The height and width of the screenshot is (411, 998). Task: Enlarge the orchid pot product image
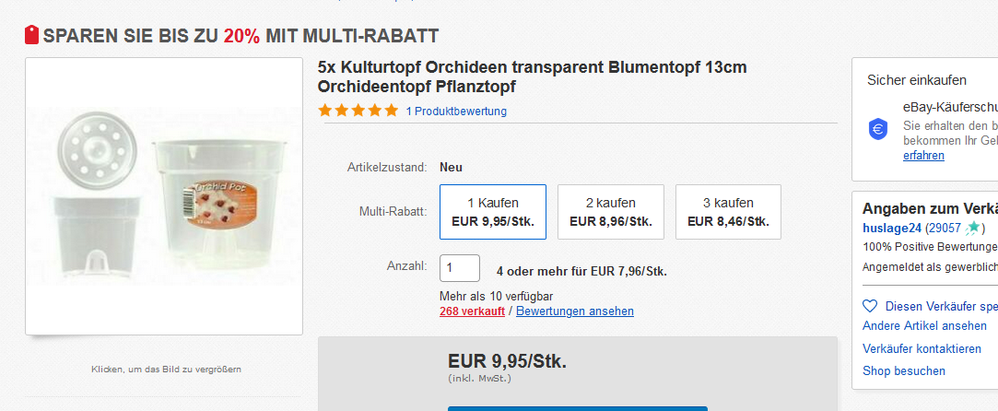click(x=164, y=196)
